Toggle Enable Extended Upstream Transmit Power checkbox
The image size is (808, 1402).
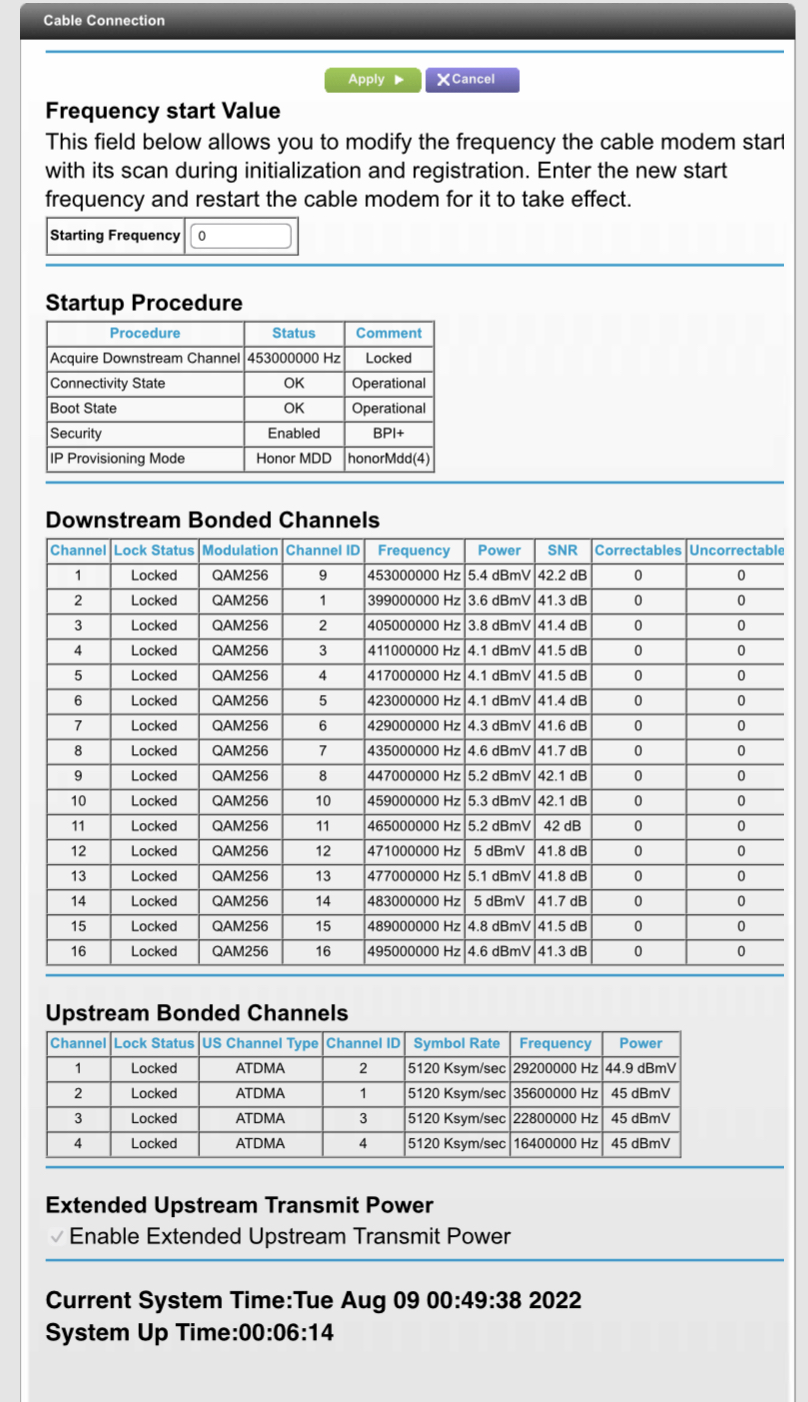57,1237
